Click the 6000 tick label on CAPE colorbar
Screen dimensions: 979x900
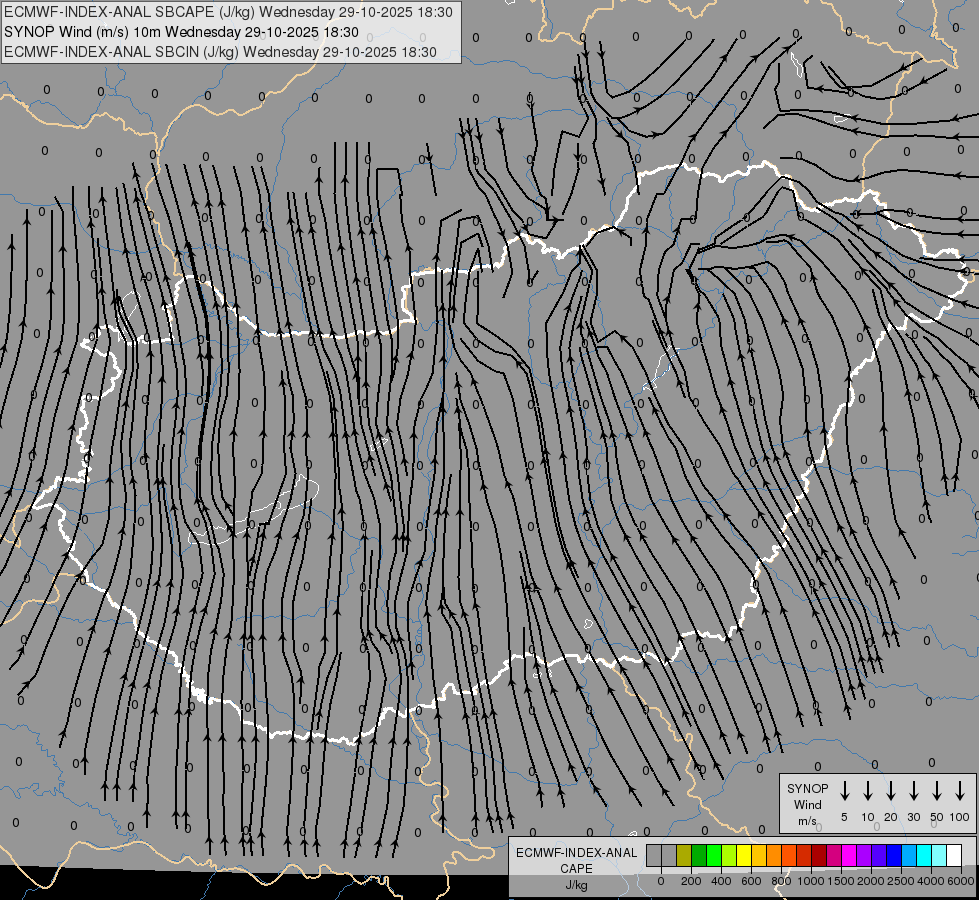click(960, 881)
